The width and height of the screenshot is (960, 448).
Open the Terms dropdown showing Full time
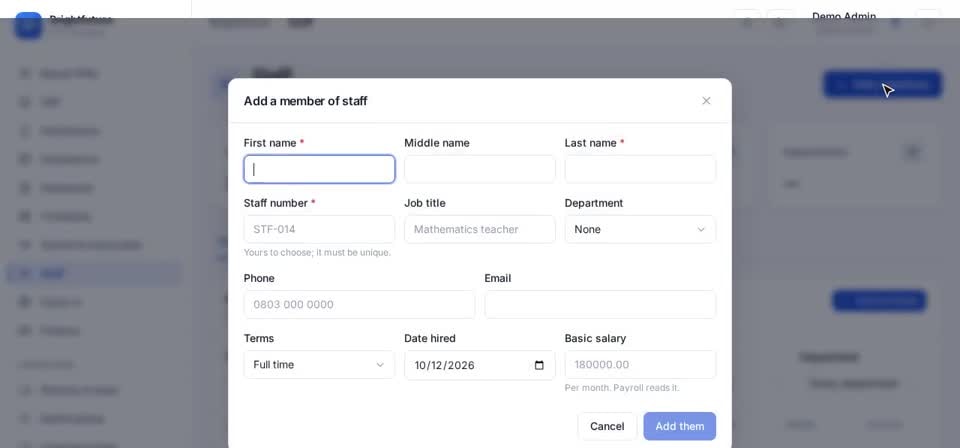coord(319,365)
